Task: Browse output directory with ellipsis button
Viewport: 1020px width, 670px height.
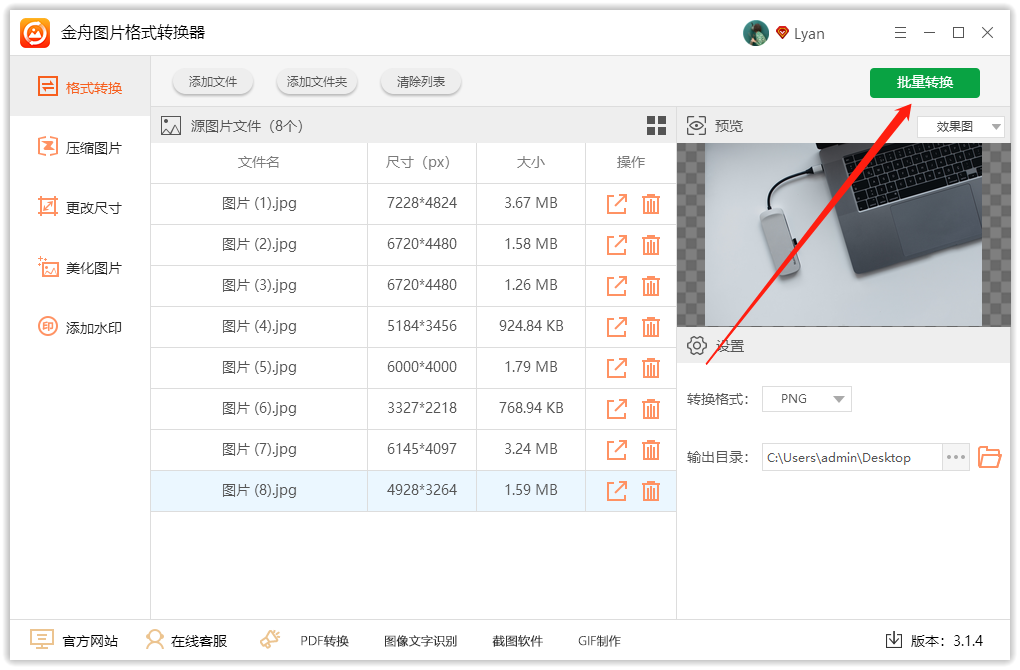Action: click(x=956, y=457)
